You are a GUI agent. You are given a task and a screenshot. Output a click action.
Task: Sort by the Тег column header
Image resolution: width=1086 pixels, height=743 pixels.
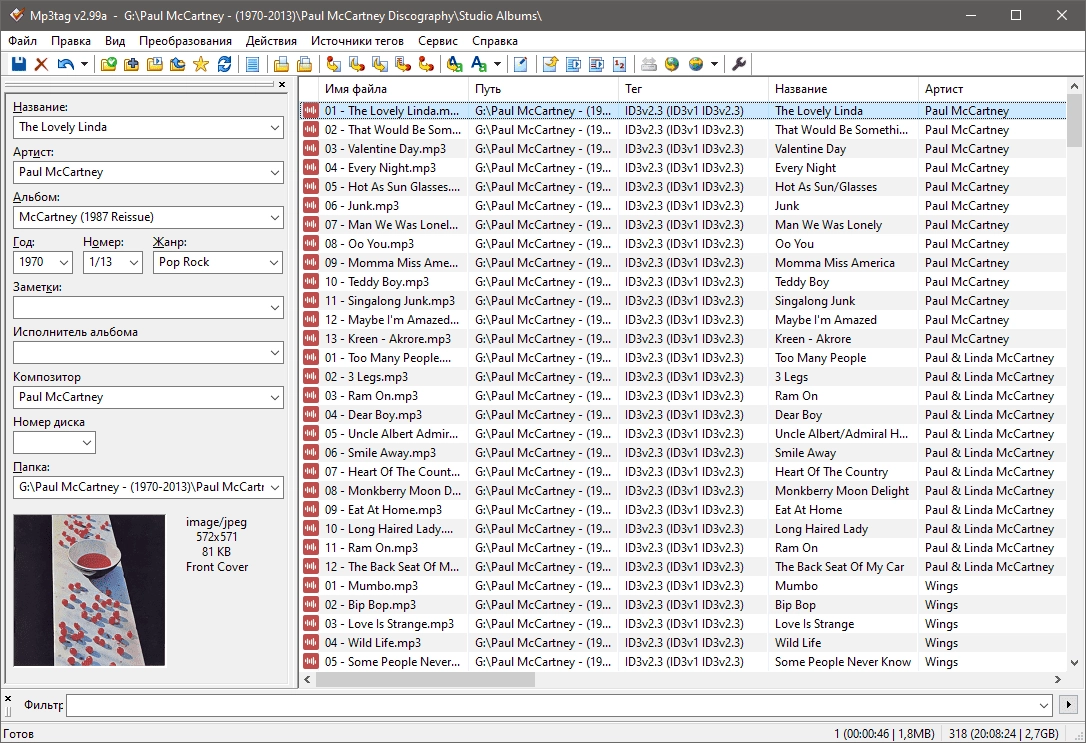pyautogui.click(x=693, y=89)
